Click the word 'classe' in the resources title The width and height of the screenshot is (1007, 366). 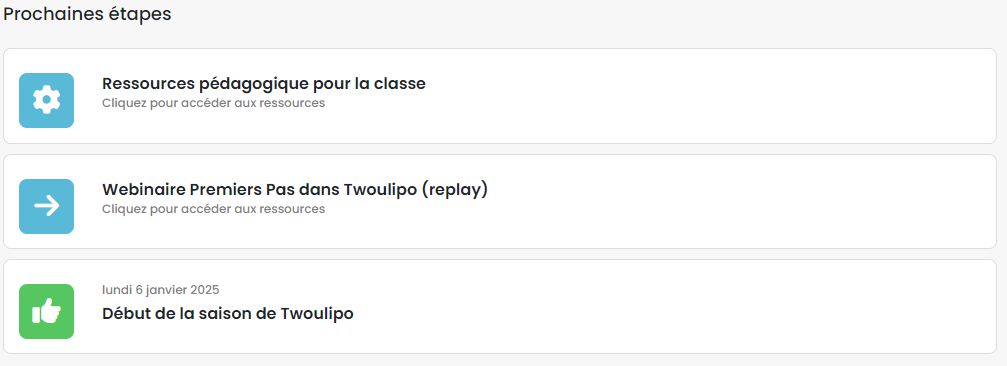click(x=403, y=84)
